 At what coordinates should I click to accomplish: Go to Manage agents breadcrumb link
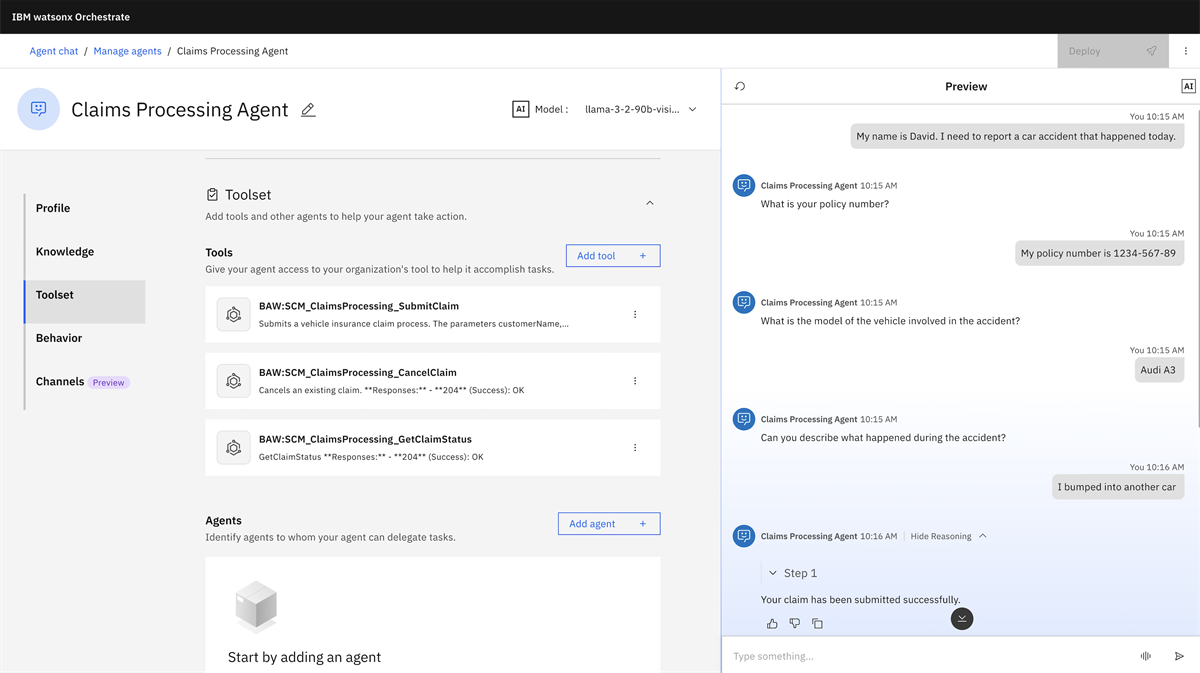[127, 51]
